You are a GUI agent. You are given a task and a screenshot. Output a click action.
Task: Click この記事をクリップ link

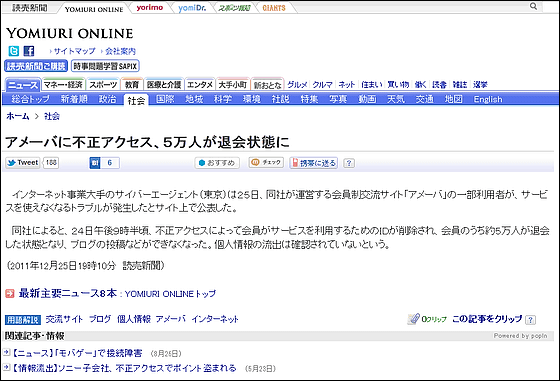coord(487,319)
